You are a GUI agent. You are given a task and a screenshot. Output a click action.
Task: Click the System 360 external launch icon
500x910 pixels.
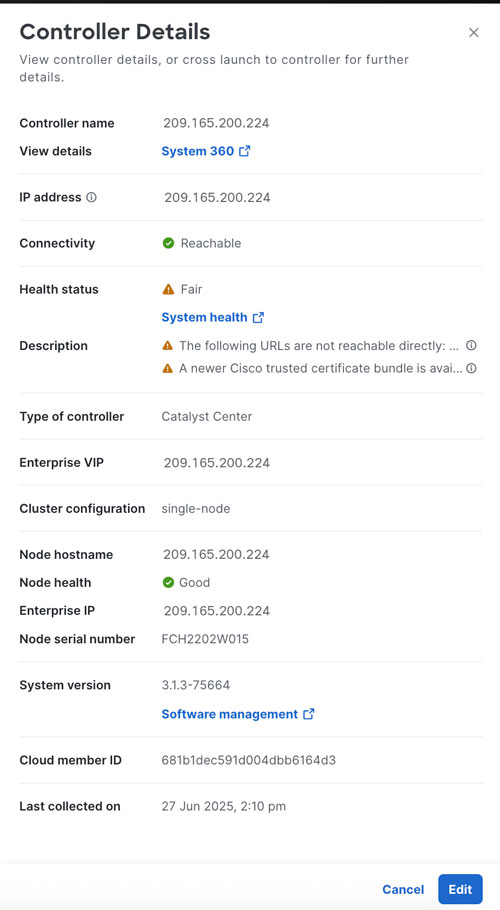pyautogui.click(x=245, y=151)
